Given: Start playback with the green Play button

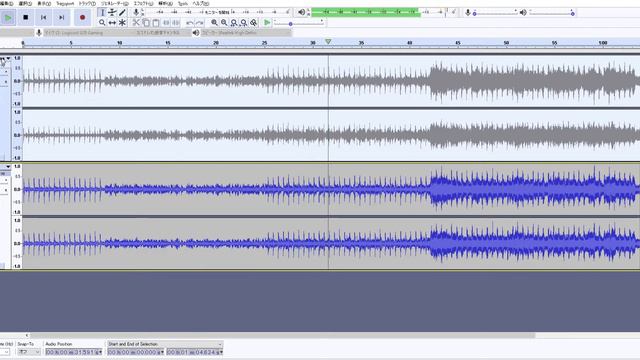Looking at the screenshot, I should (x=8, y=18).
